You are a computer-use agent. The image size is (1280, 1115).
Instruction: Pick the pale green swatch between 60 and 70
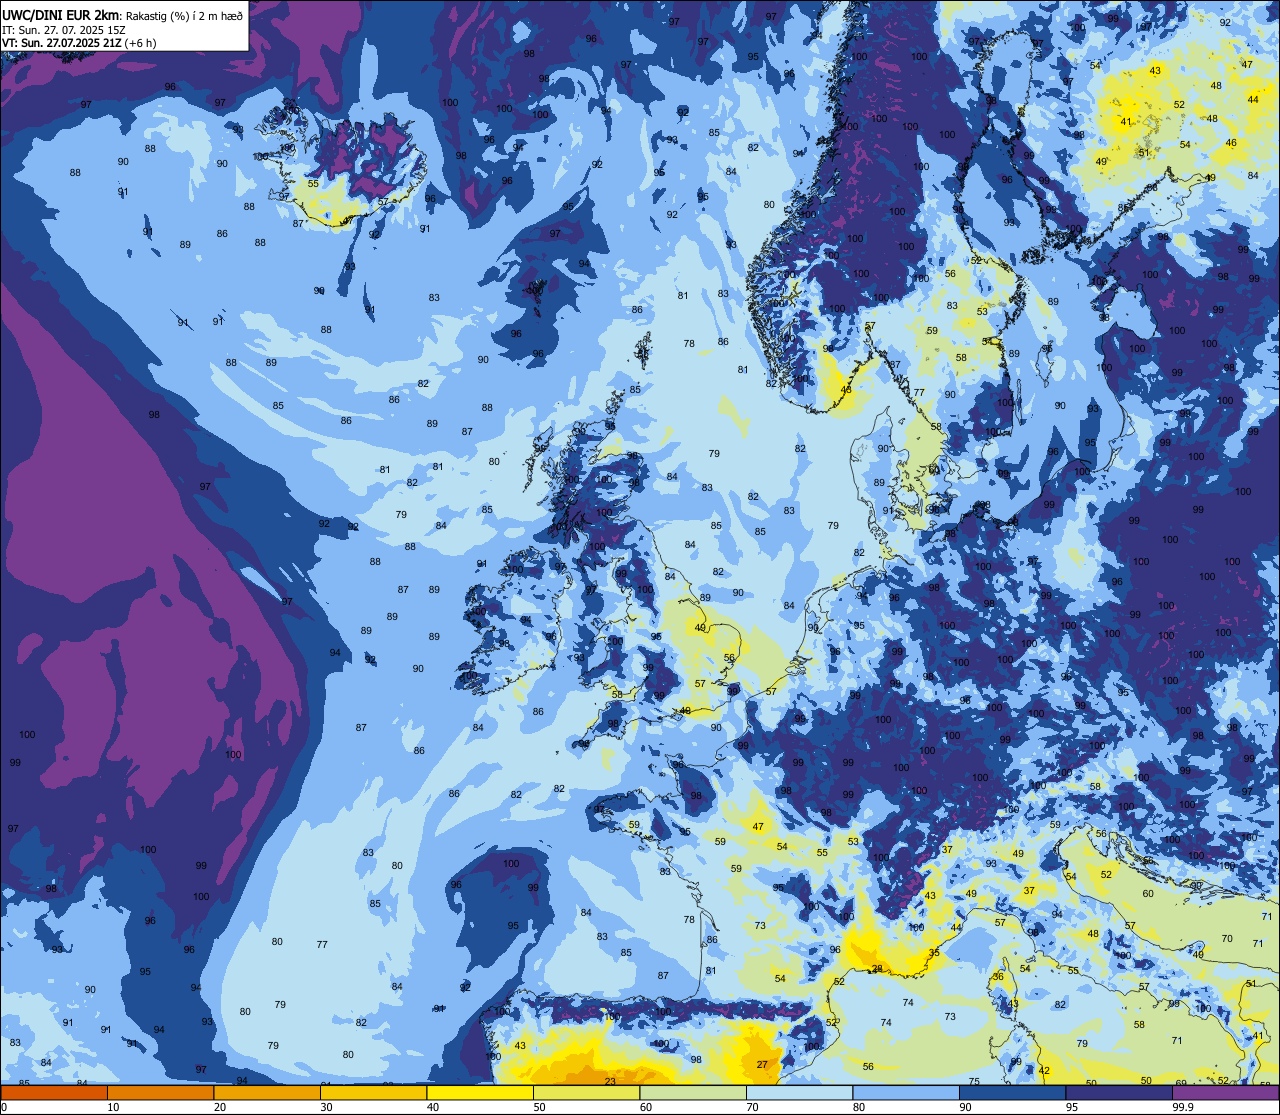tap(693, 1092)
